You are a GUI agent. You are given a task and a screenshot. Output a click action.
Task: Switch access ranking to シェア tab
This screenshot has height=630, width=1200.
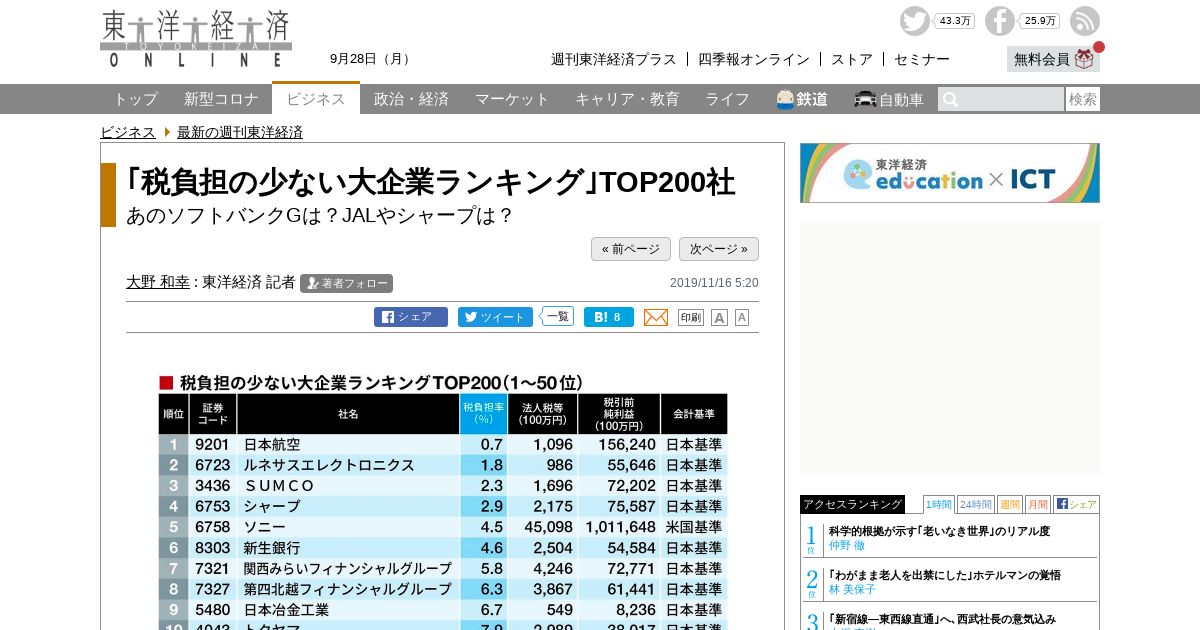point(1076,504)
